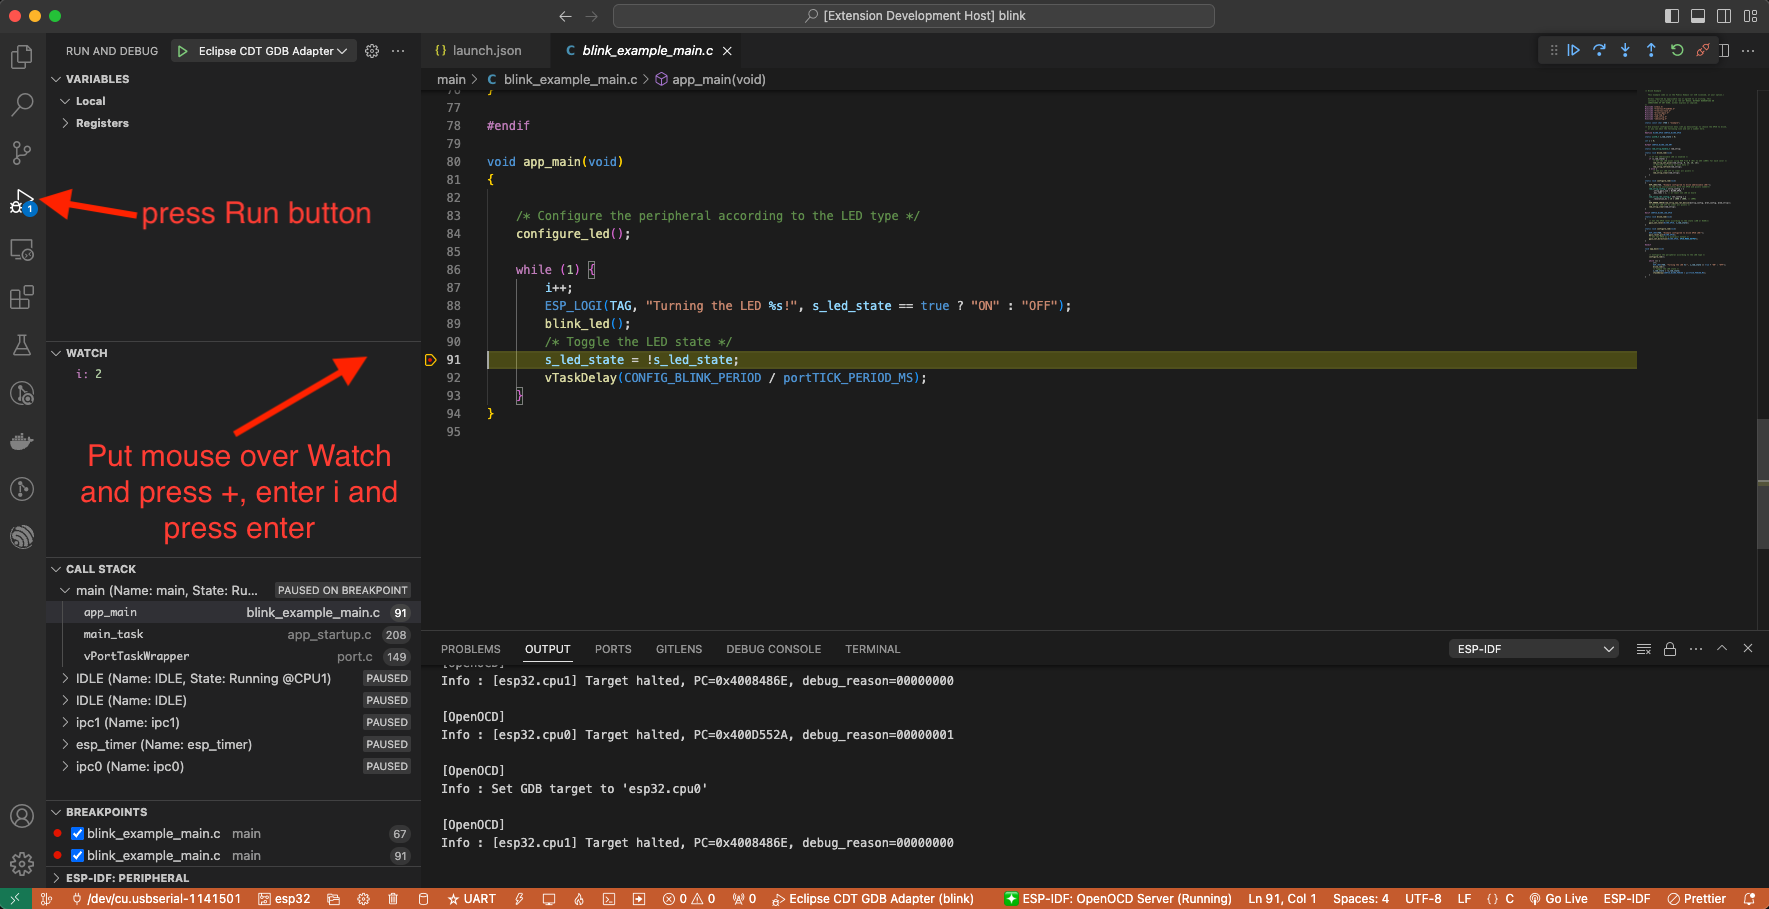The image size is (1769, 909).
Task: Collapse the main thread in Call Stack
Action: click(x=65, y=590)
